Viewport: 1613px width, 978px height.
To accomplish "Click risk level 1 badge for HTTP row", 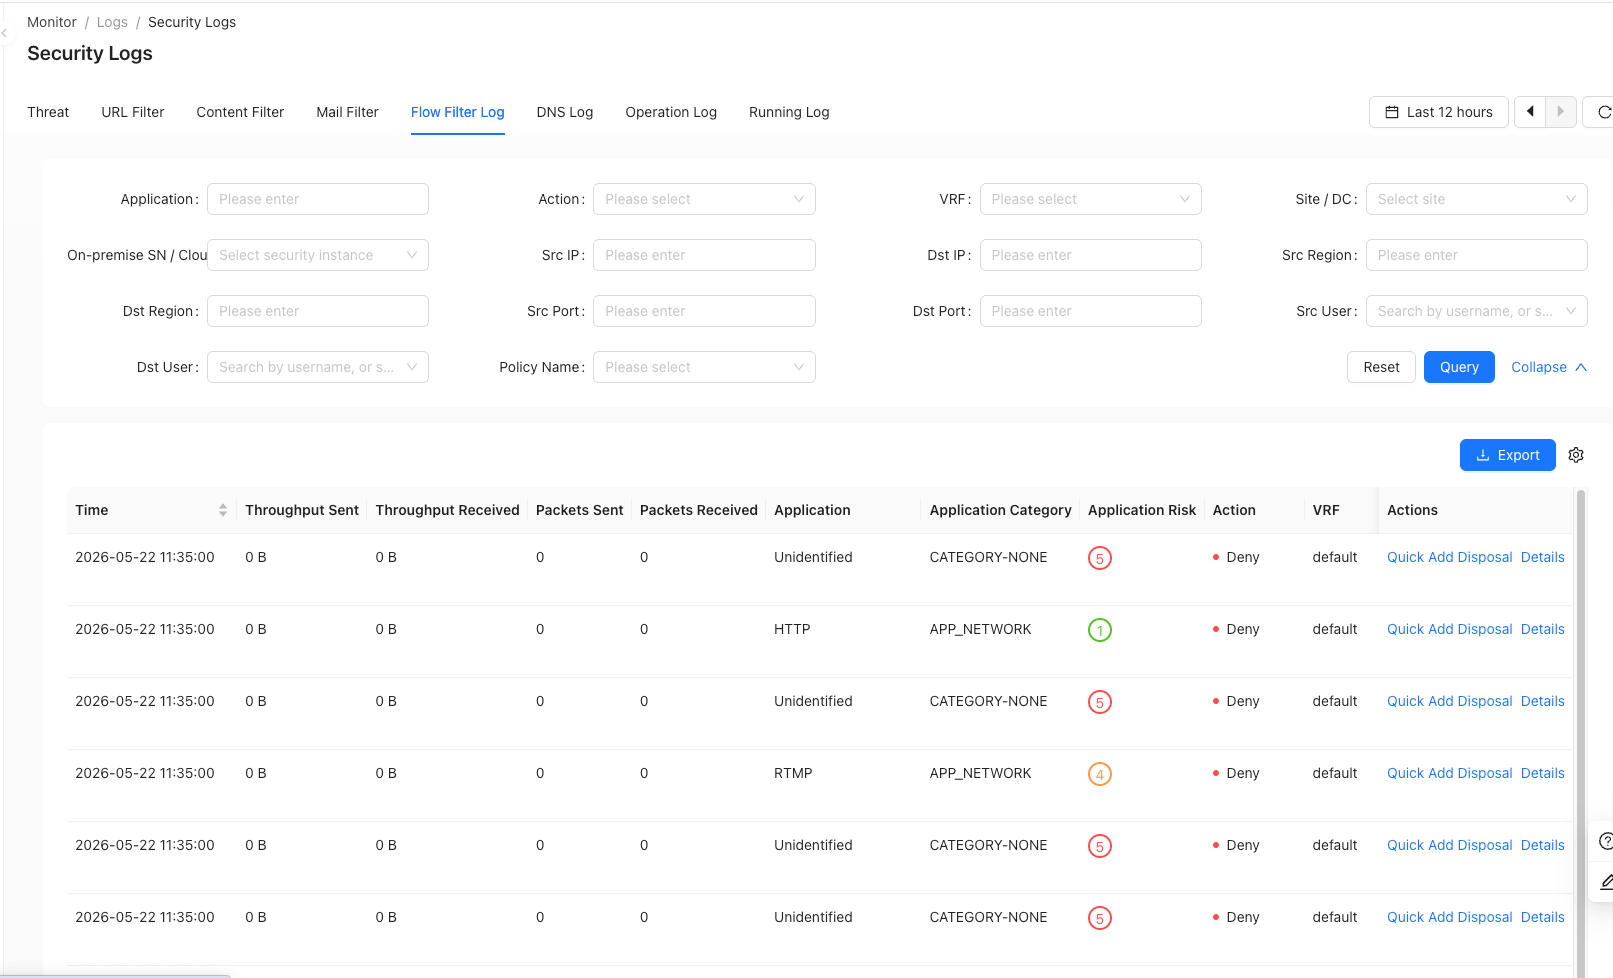I will pos(1100,630).
